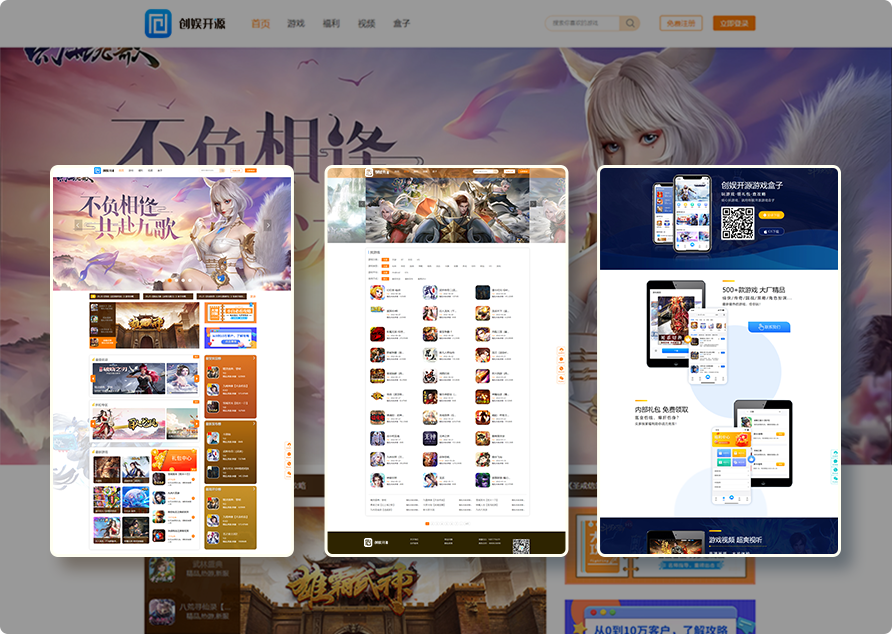Click next arrow on middle preview's banner
This screenshot has height=634, width=892.
(x=533, y=204)
